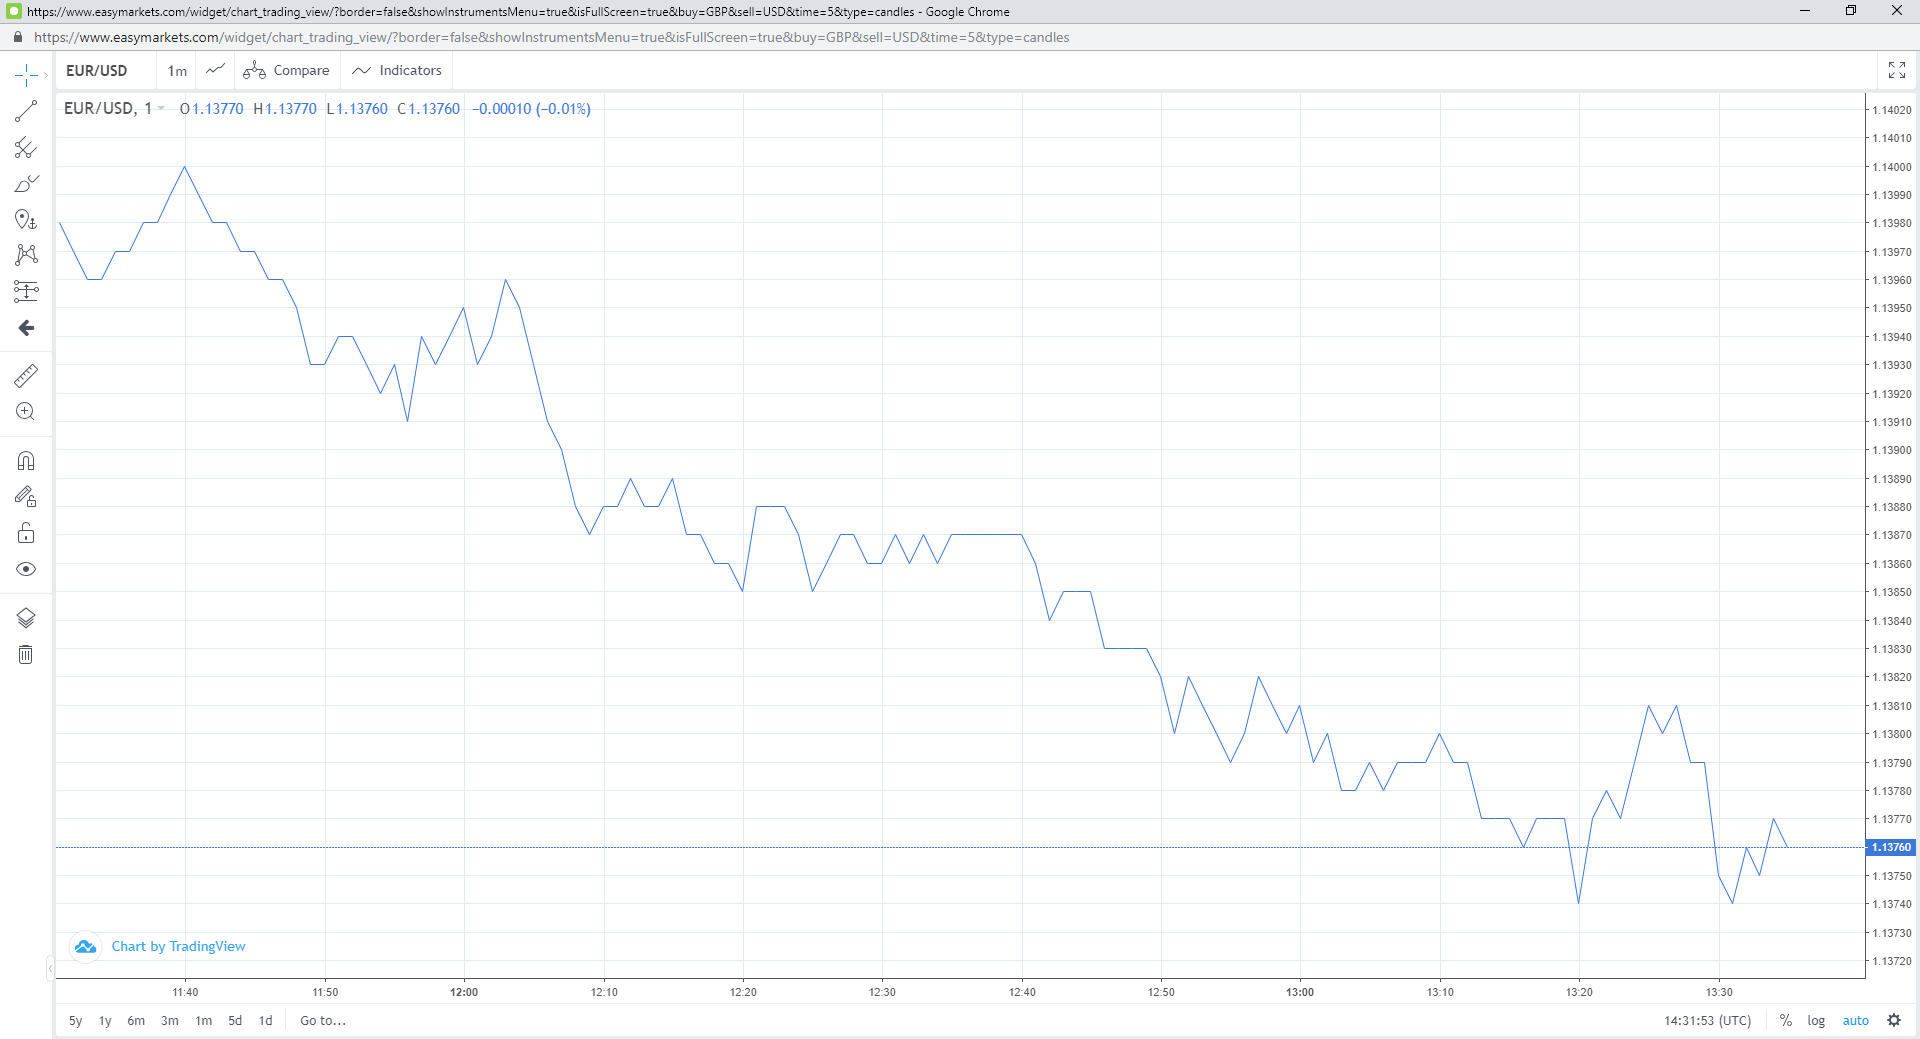Select the text annotation pin tool
The image size is (1920, 1039).
pyautogui.click(x=26, y=220)
